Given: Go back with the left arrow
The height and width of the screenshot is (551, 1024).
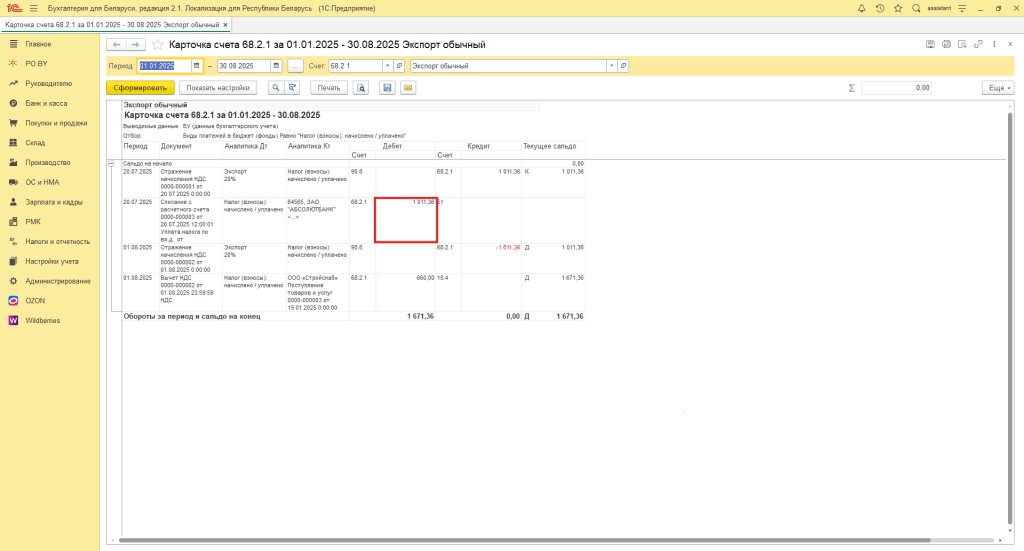Looking at the screenshot, I should coord(116,44).
